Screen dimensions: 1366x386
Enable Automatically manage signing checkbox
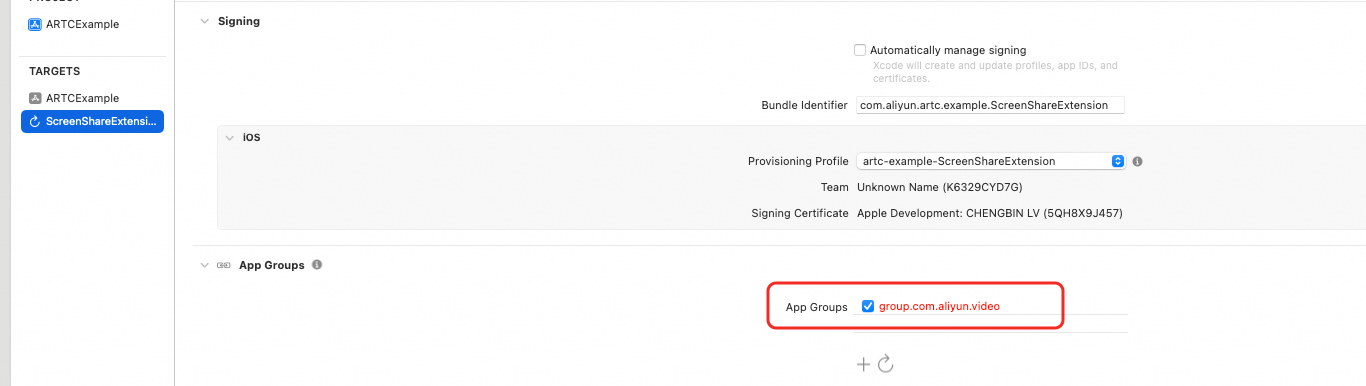[860, 50]
